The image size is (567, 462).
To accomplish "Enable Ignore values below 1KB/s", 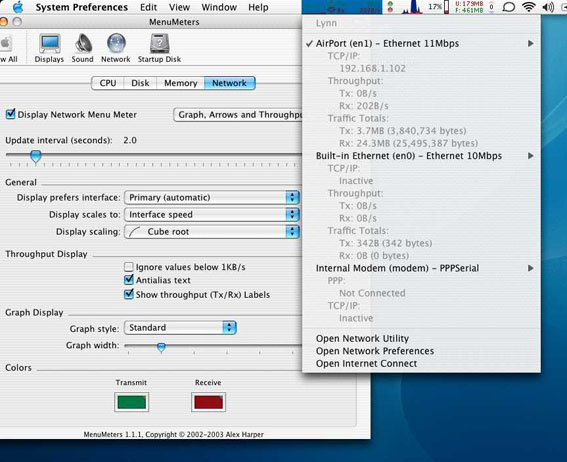I will (128, 267).
